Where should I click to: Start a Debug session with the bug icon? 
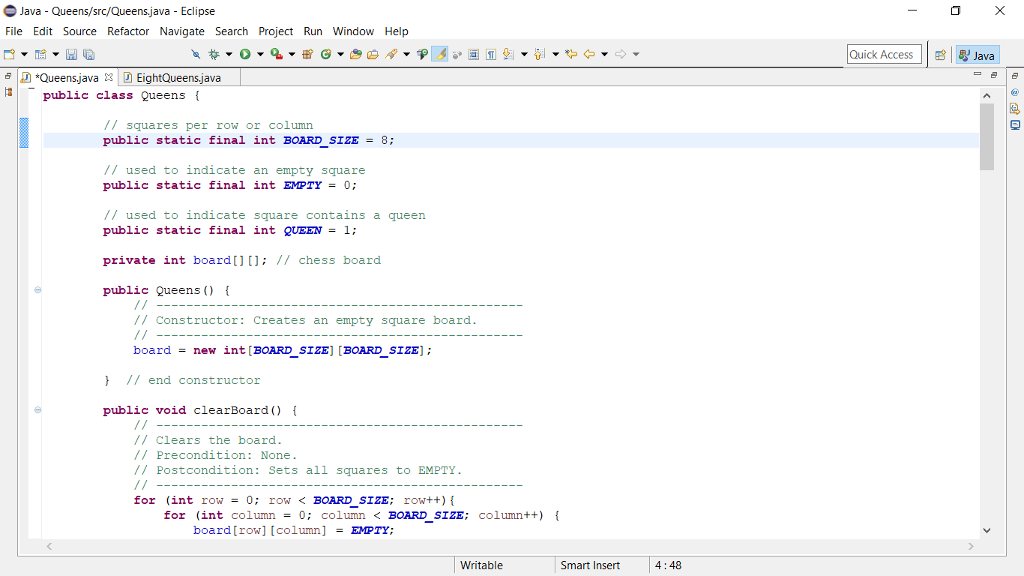pos(213,54)
